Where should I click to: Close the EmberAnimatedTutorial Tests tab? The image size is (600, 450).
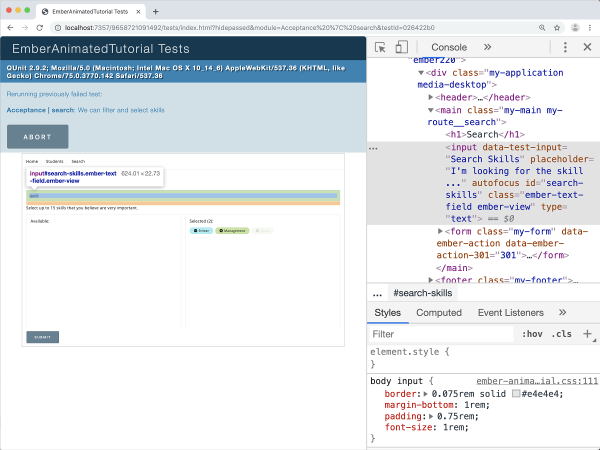tap(138, 11)
